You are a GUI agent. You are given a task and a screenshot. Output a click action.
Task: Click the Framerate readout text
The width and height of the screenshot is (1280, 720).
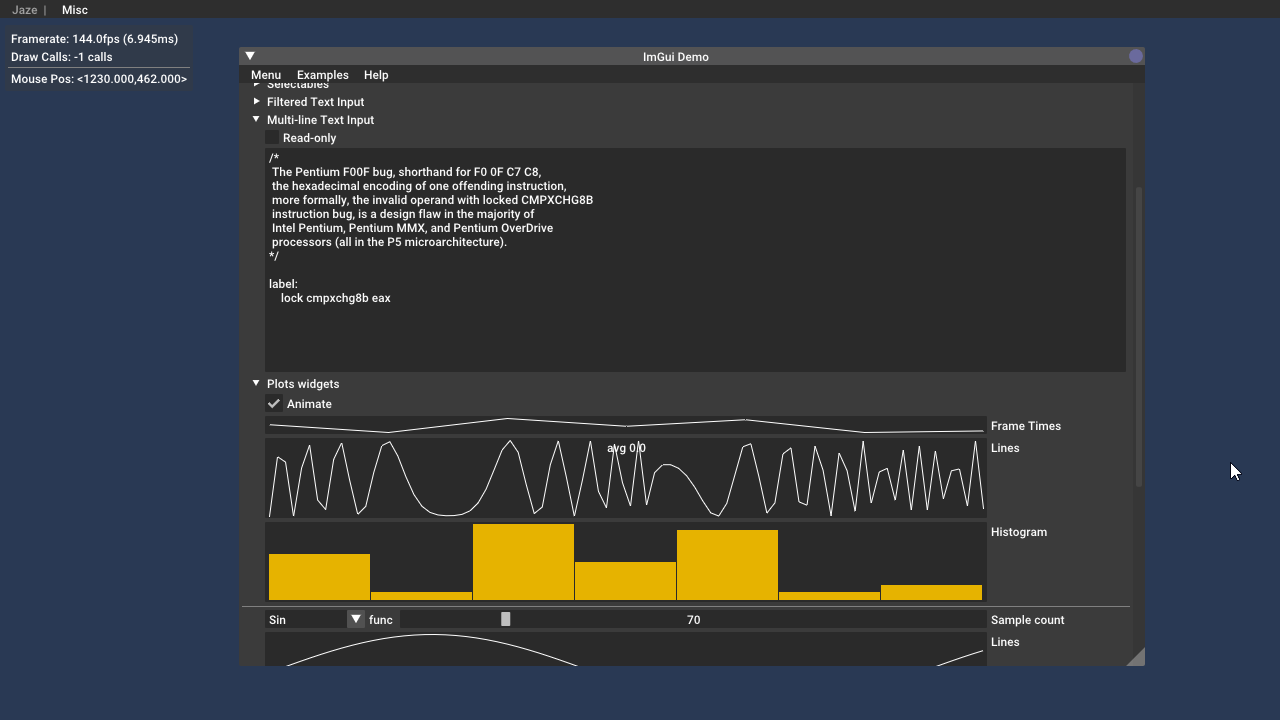click(94, 39)
